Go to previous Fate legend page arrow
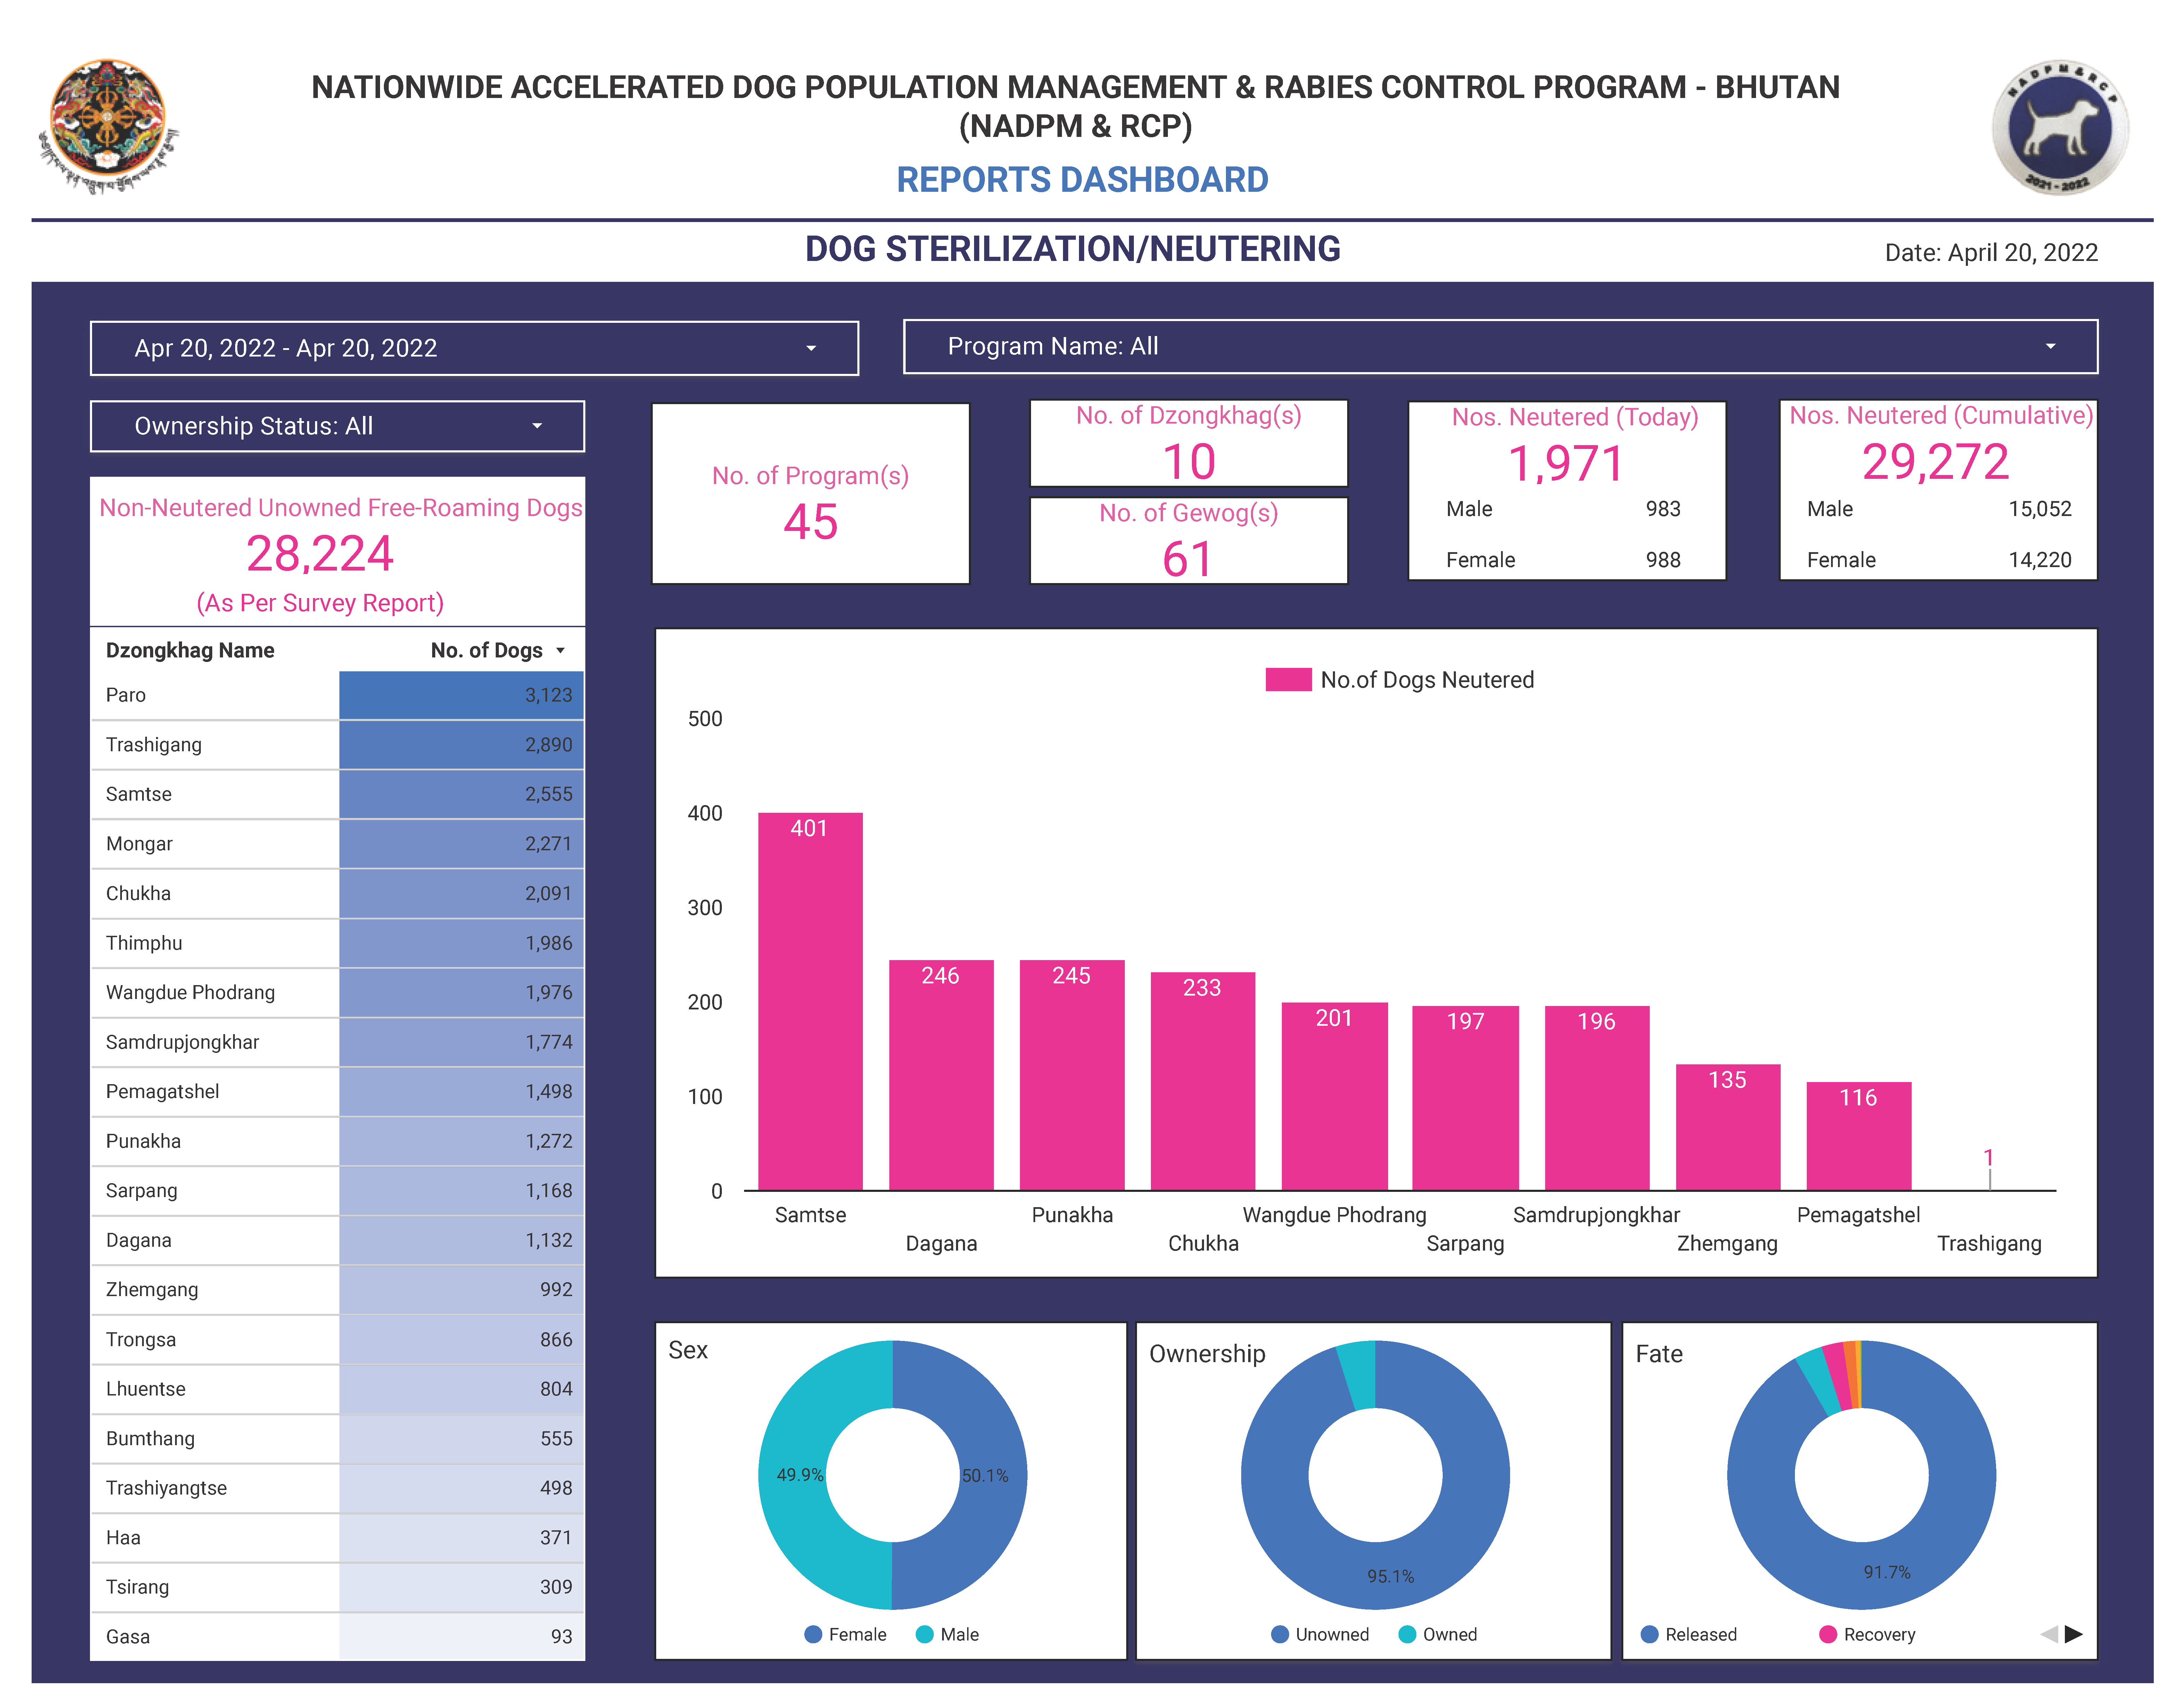2184x1703 pixels. pyautogui.click(x=2048, y=1634)
